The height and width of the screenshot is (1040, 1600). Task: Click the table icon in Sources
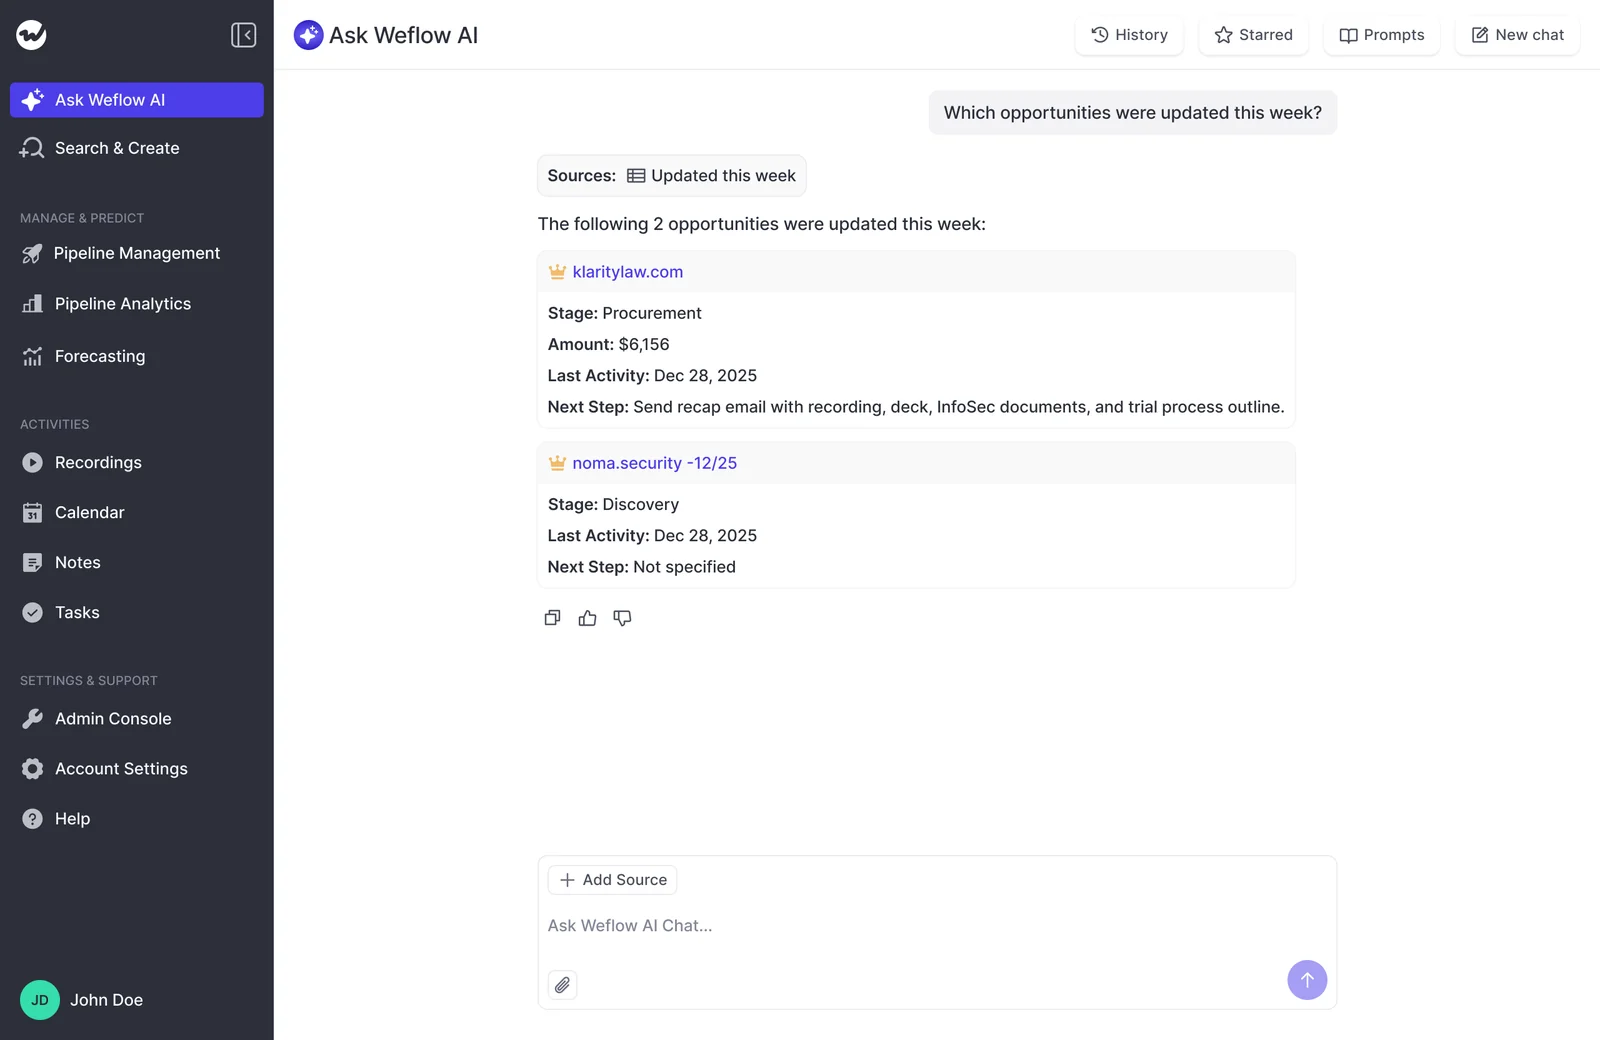coord(636,176)
